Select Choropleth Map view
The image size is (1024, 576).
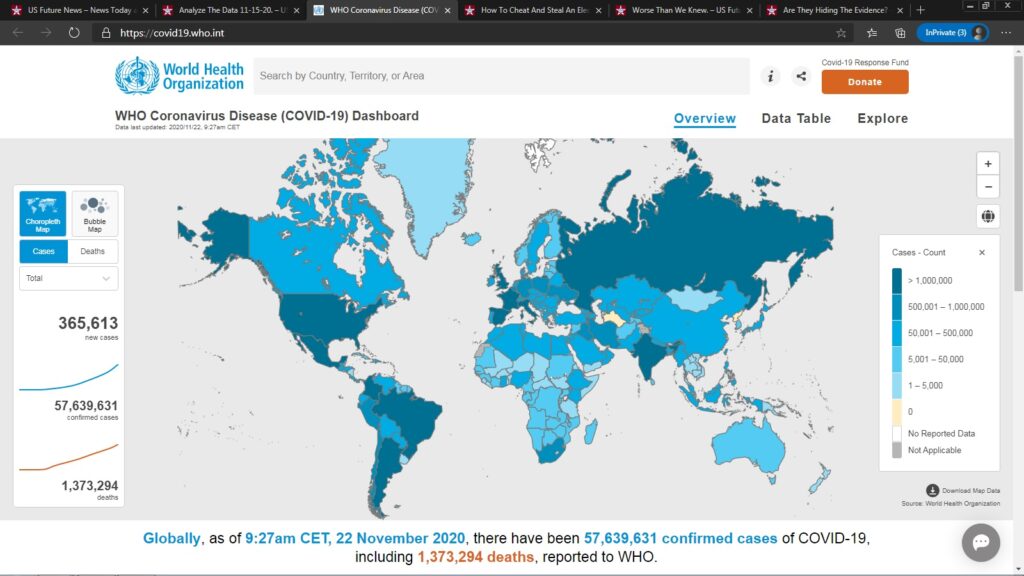43,213
